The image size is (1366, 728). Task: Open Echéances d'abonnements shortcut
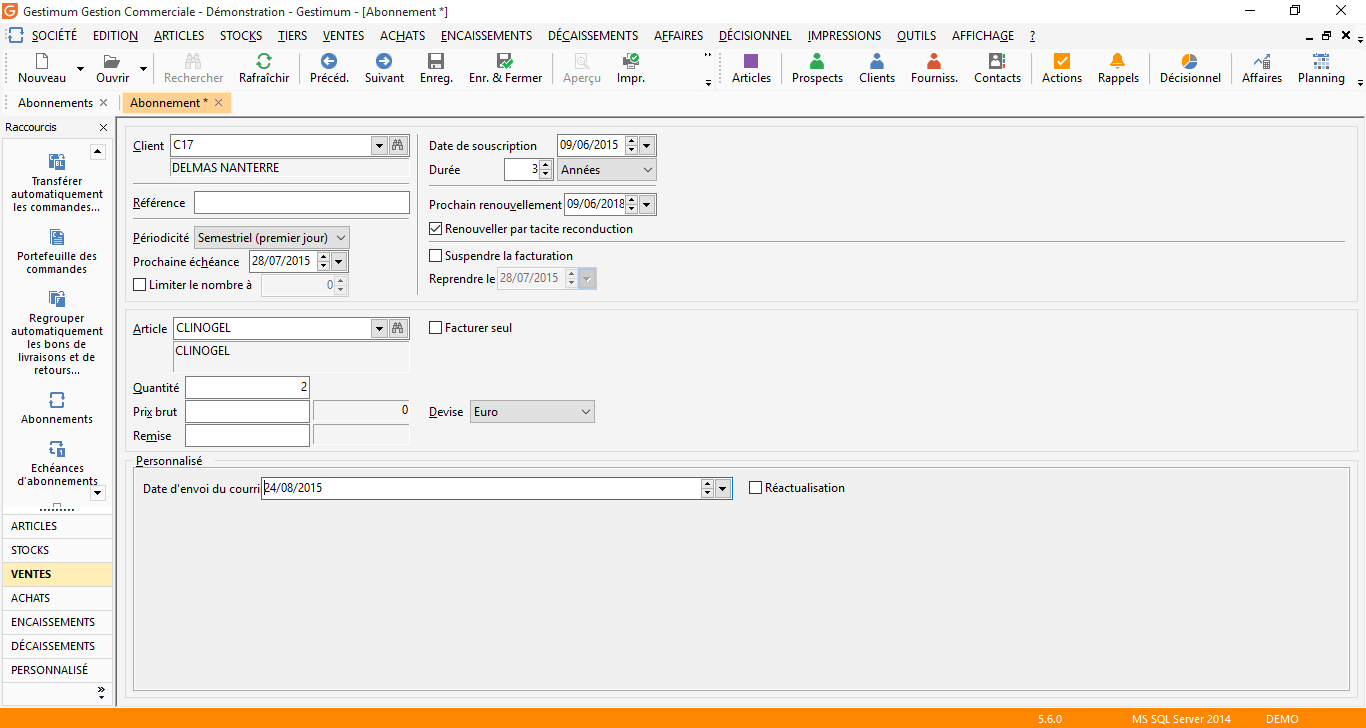tap(57, 464)
